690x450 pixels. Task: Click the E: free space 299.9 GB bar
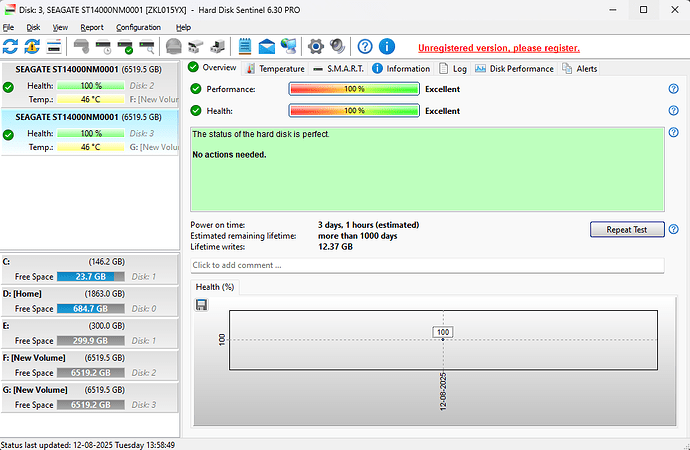91,341
